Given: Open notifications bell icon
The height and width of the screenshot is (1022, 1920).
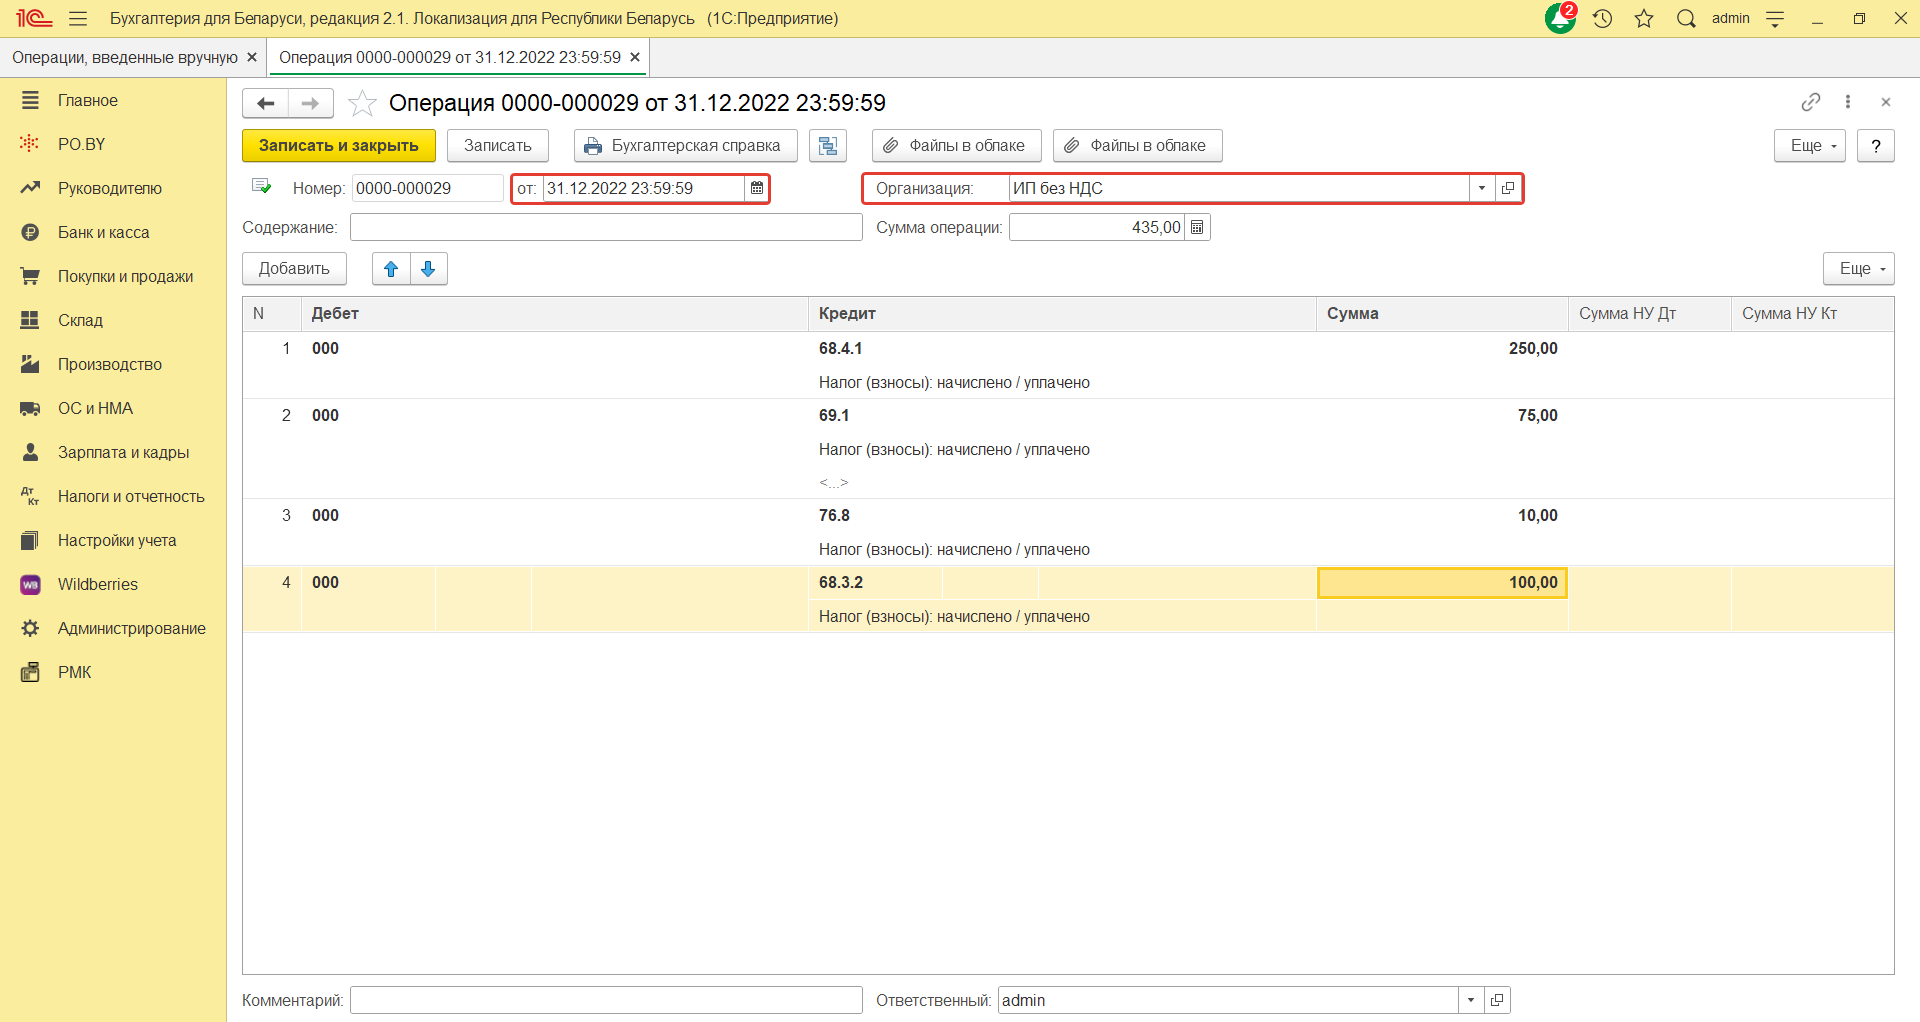Looking at the screenshot, I should (x=1559, y=18).
